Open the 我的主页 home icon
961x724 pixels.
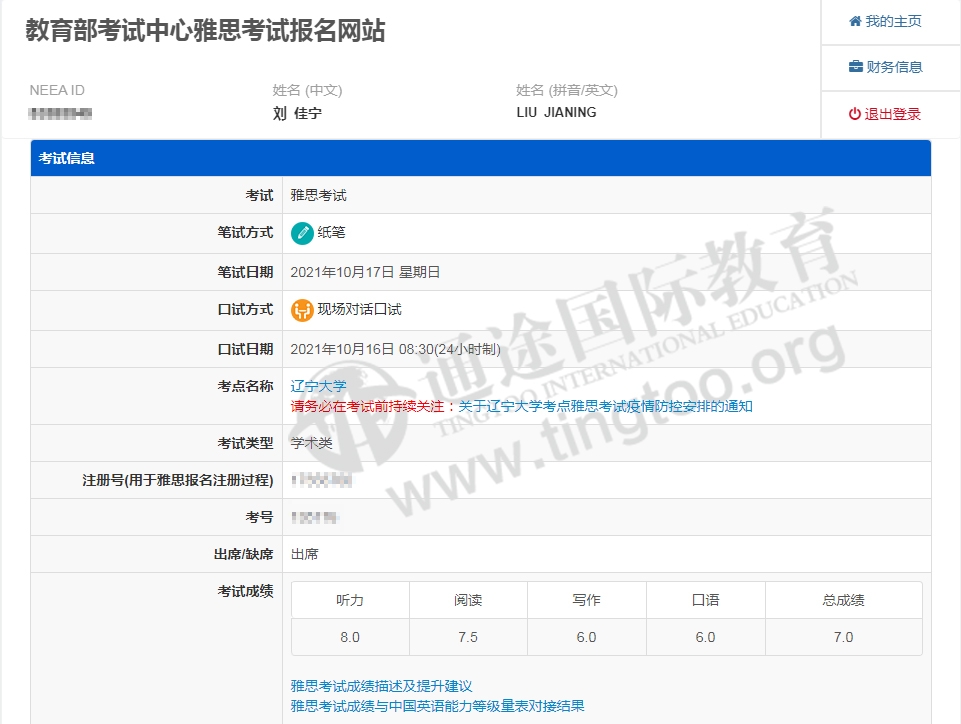[x=855, y=21]
